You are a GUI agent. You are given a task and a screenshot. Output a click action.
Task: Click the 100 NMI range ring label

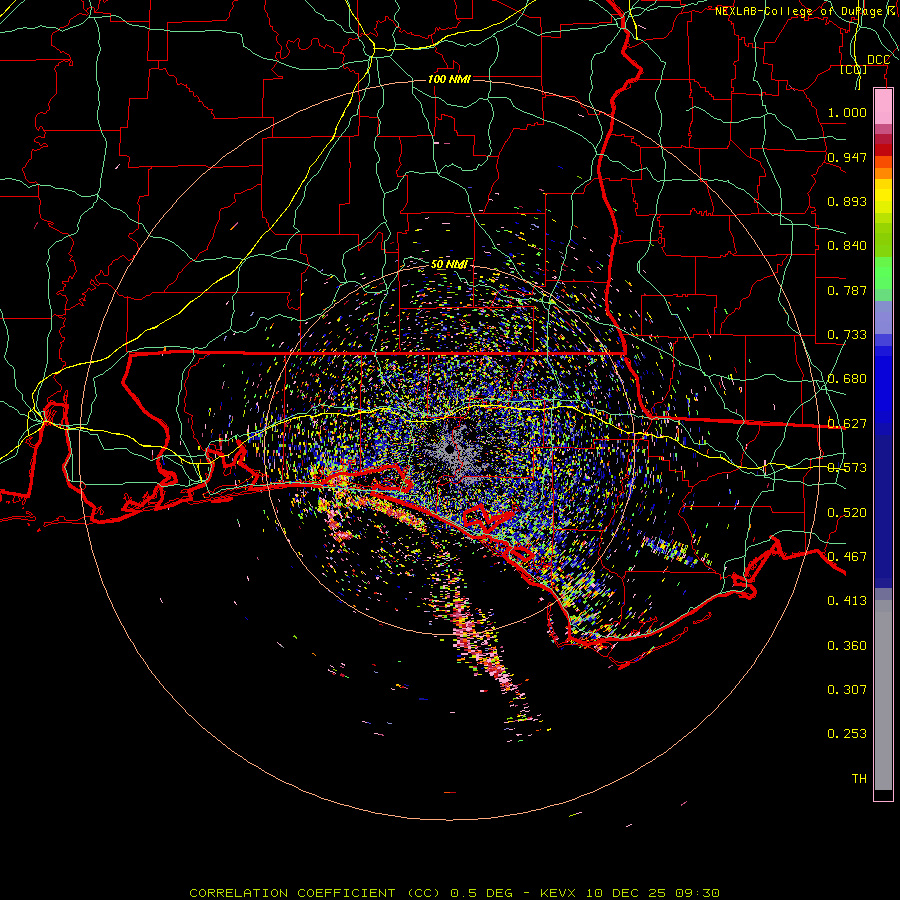pyautogui.click(x=449, y=79)
